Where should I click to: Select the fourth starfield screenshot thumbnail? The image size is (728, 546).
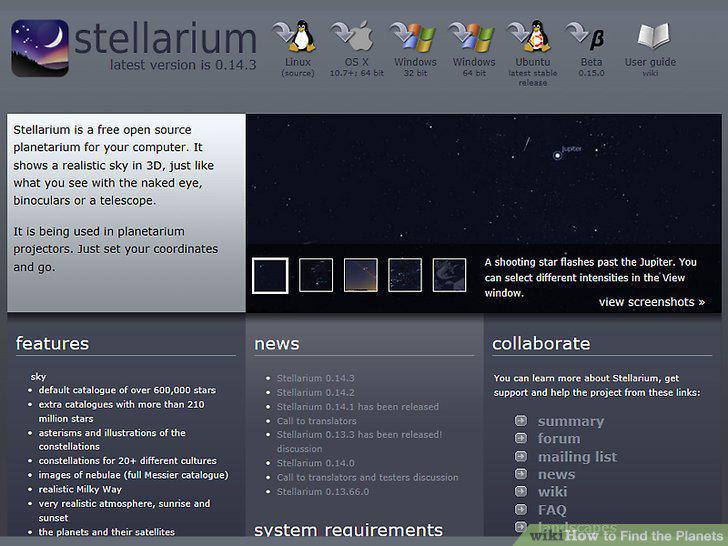click(405, 275)
